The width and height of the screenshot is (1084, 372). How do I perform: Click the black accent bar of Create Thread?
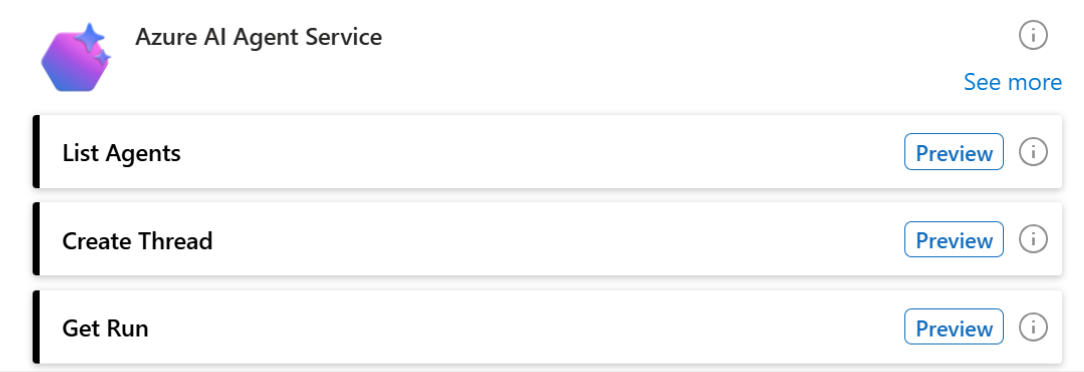(36, 239)
